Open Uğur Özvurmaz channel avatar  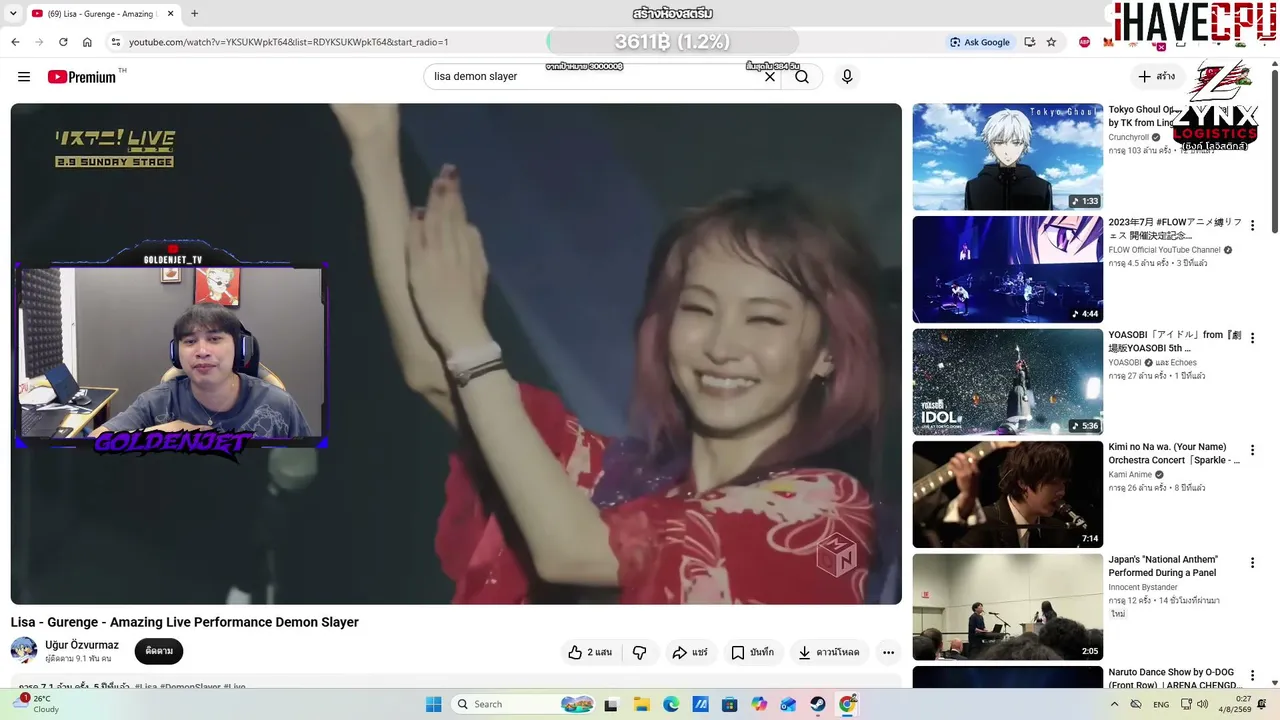[x=24, y=651]
